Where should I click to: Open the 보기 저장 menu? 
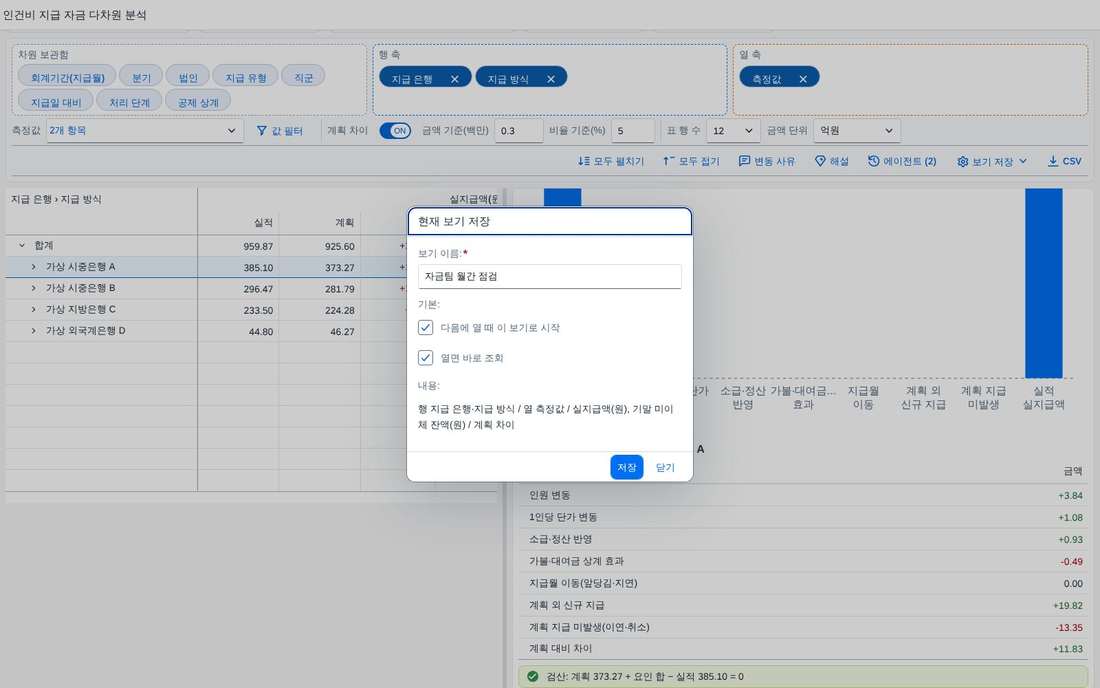click(x=992, y=161)
